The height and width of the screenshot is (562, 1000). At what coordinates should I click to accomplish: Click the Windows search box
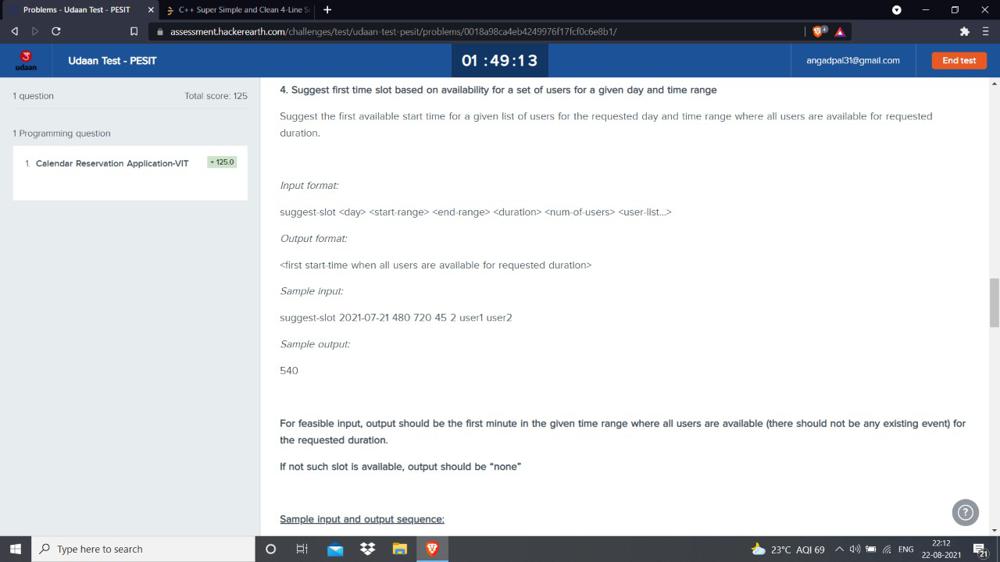click(x=143, y=549)
